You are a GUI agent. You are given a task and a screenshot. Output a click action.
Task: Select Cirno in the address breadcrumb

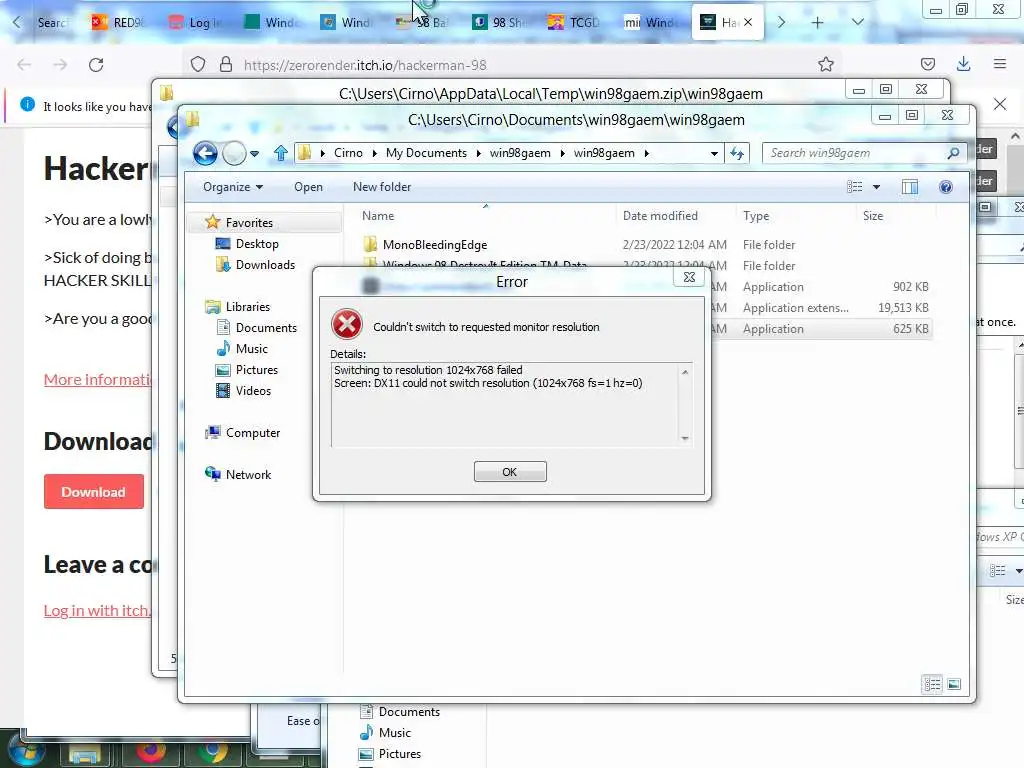click(x=348, y=153)
